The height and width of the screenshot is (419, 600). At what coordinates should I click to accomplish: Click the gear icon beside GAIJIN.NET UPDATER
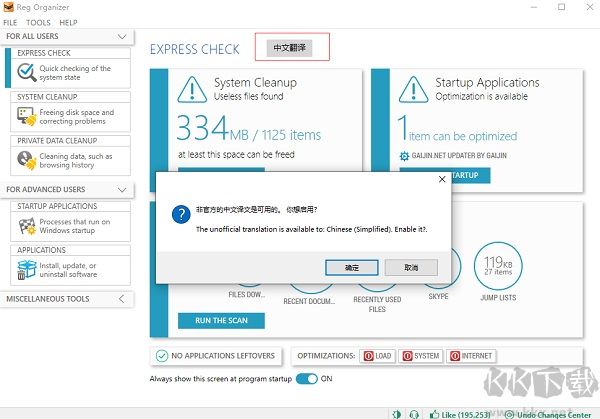(404, 156)
